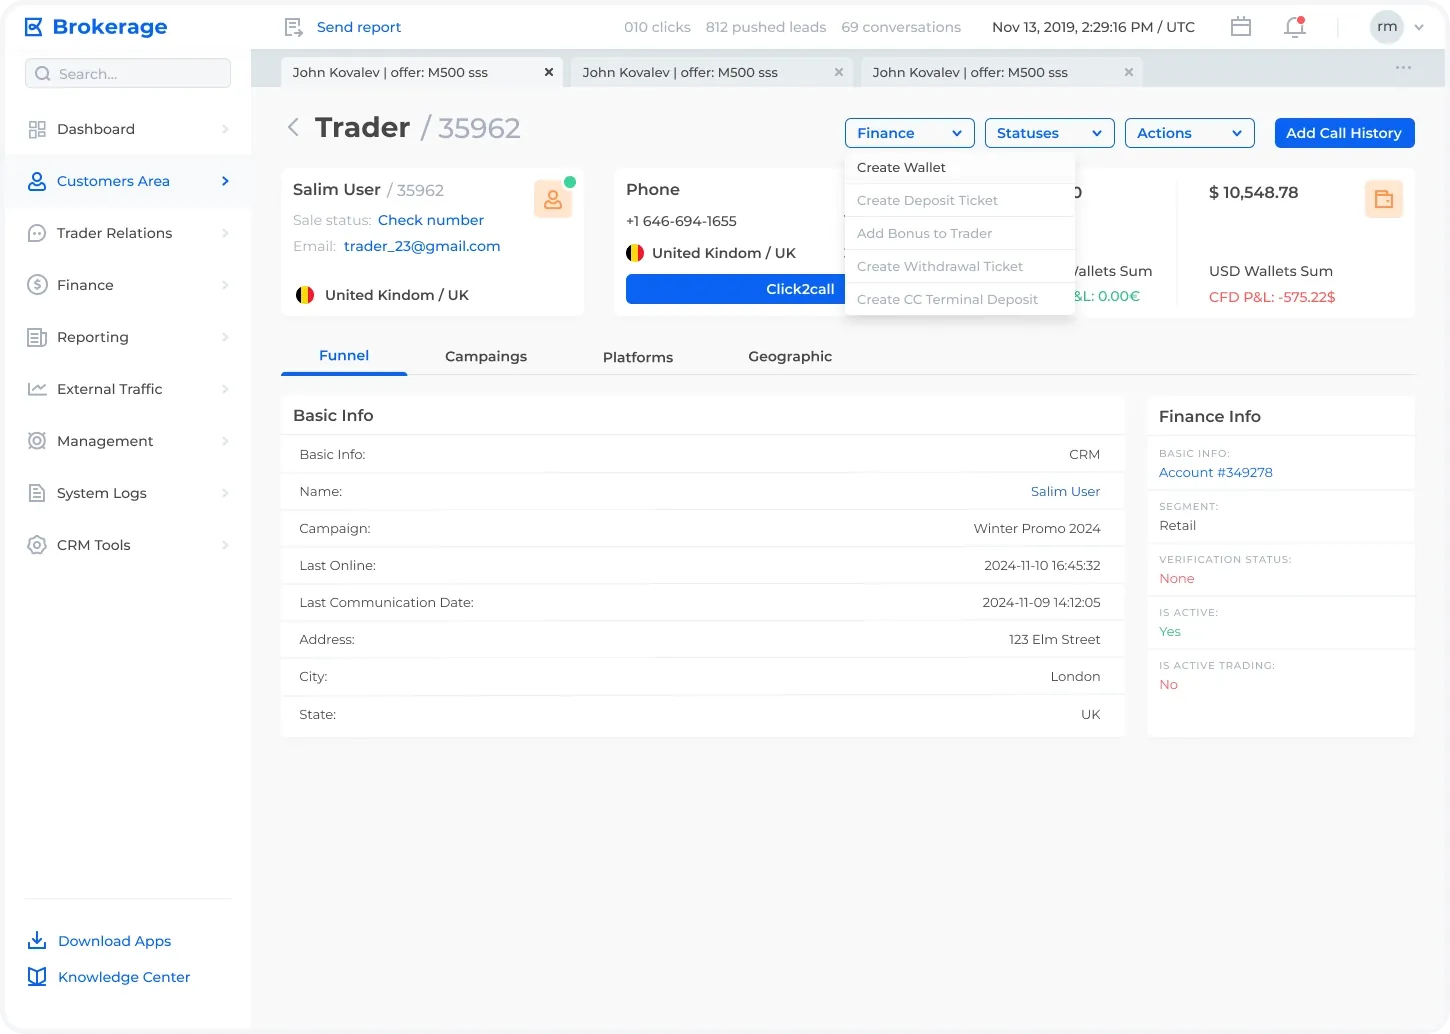1450x1034 pixels.
Task: Open Account #349278 link
Action: [1216, 472]
